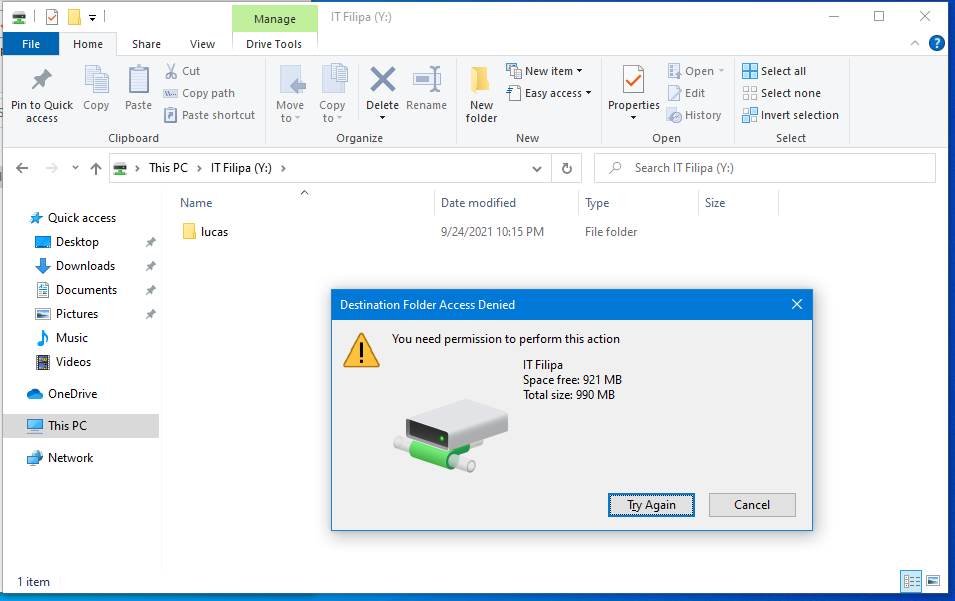Select Downloads in Quick access sidebar
Image resolution: width=955 pixels, height=601 pixels.
click(85, 266)
